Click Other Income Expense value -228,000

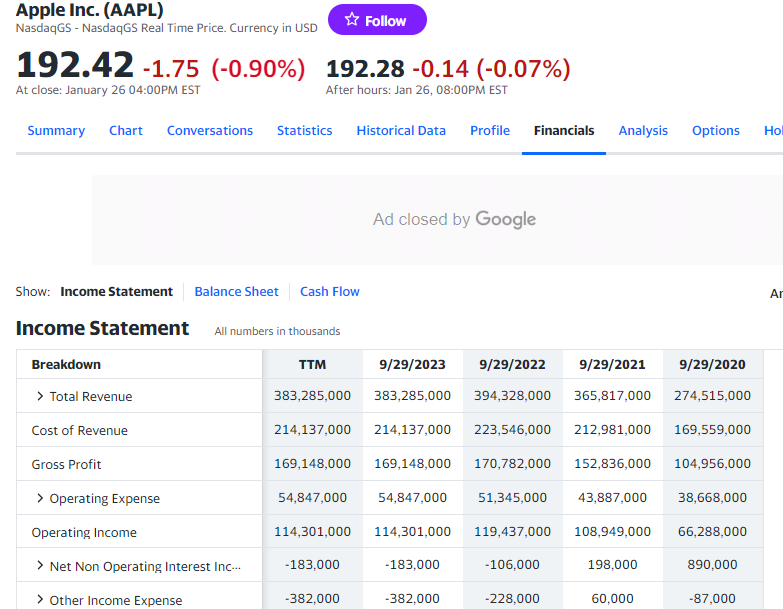(x=512, y=598)
